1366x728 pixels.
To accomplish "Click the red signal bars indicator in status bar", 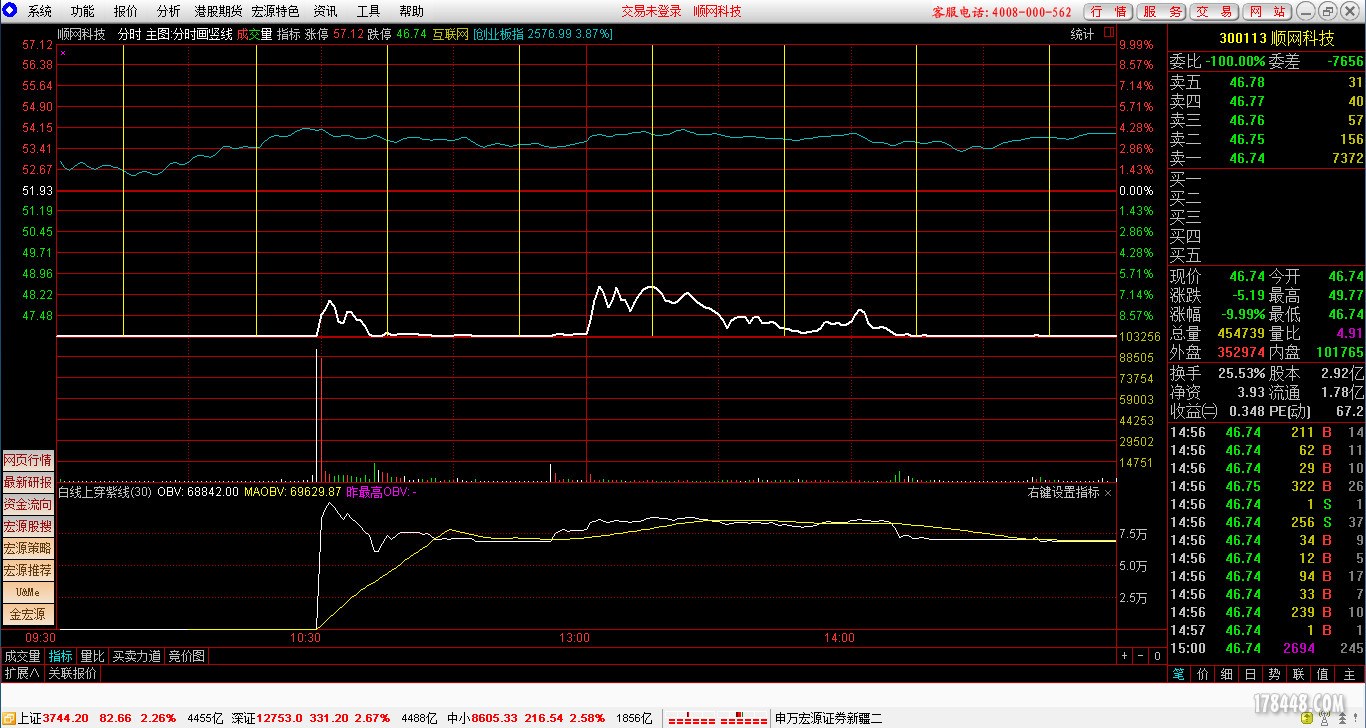I will click(718, 718).
